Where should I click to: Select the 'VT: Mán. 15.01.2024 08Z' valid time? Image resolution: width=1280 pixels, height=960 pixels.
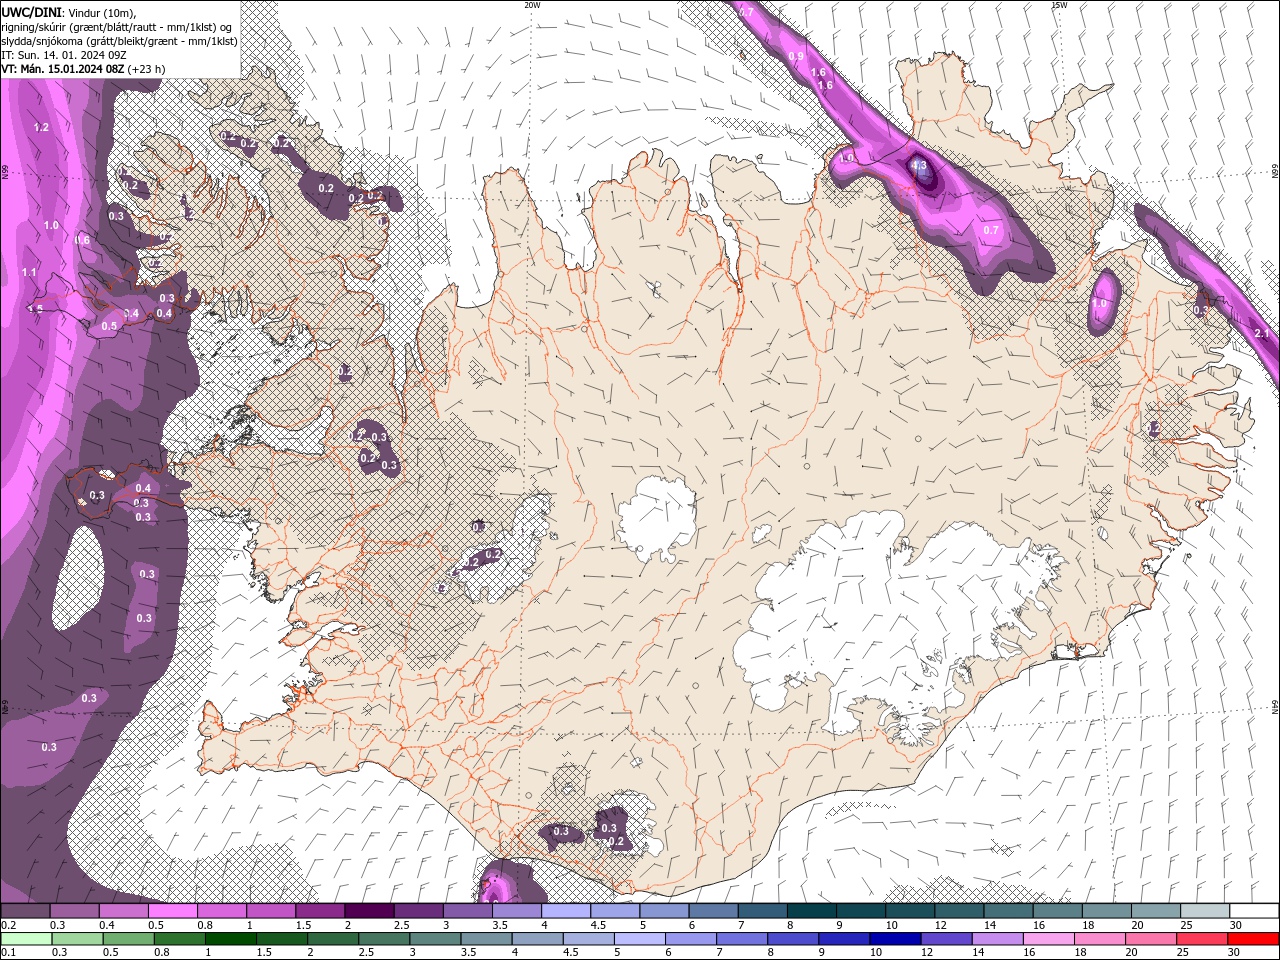pos(62,69)
